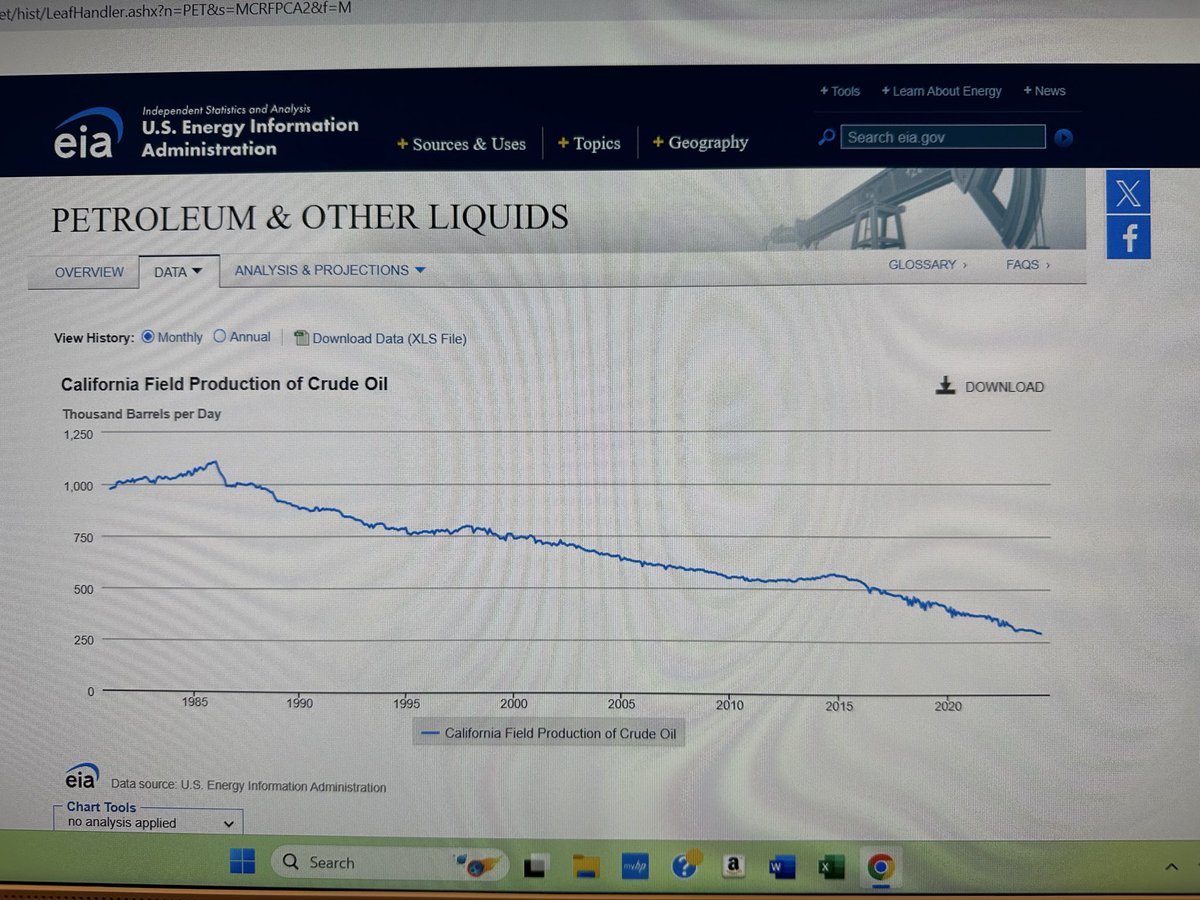Open Task View icon in taskbar
The width and height of the screenshot is (1200, 900).
[x=537, y=866]
